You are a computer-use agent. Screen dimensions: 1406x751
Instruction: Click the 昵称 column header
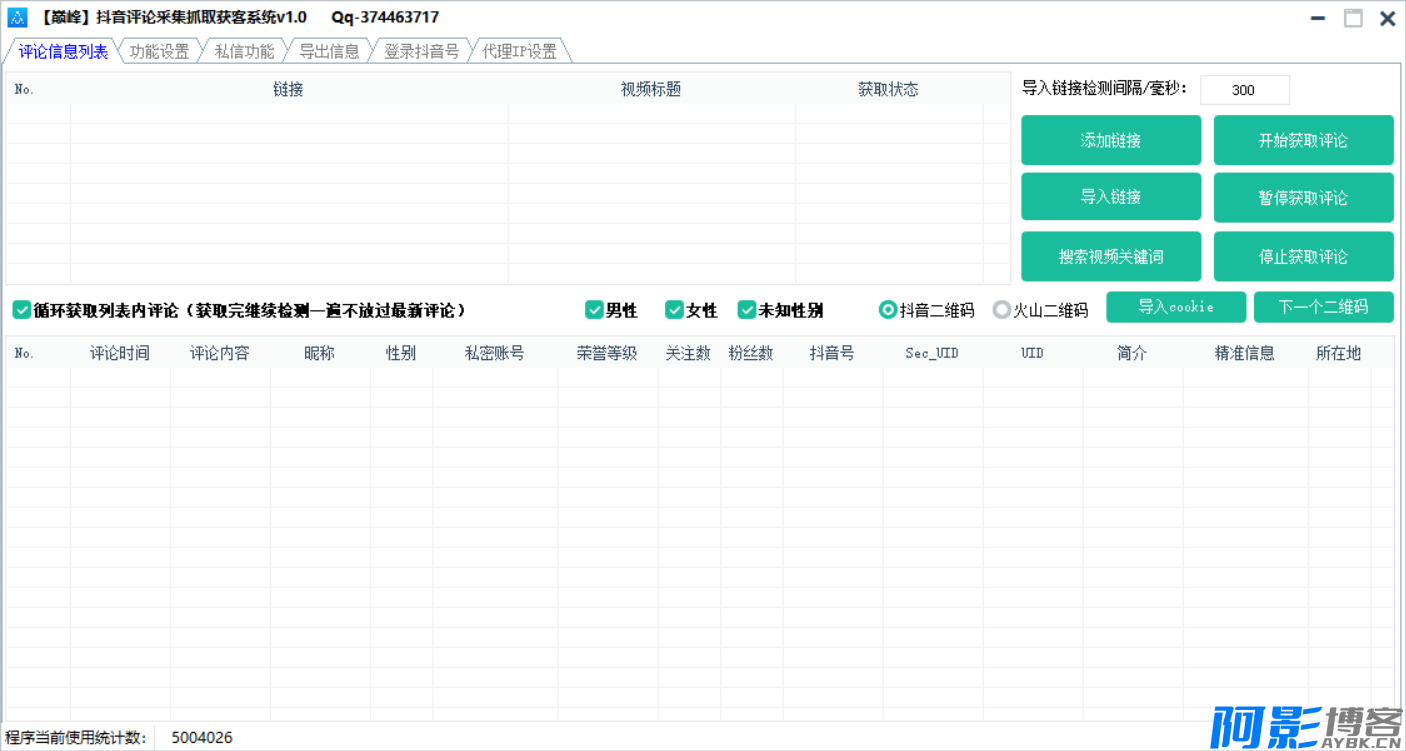pyautogui.click(x=320, y=353)
